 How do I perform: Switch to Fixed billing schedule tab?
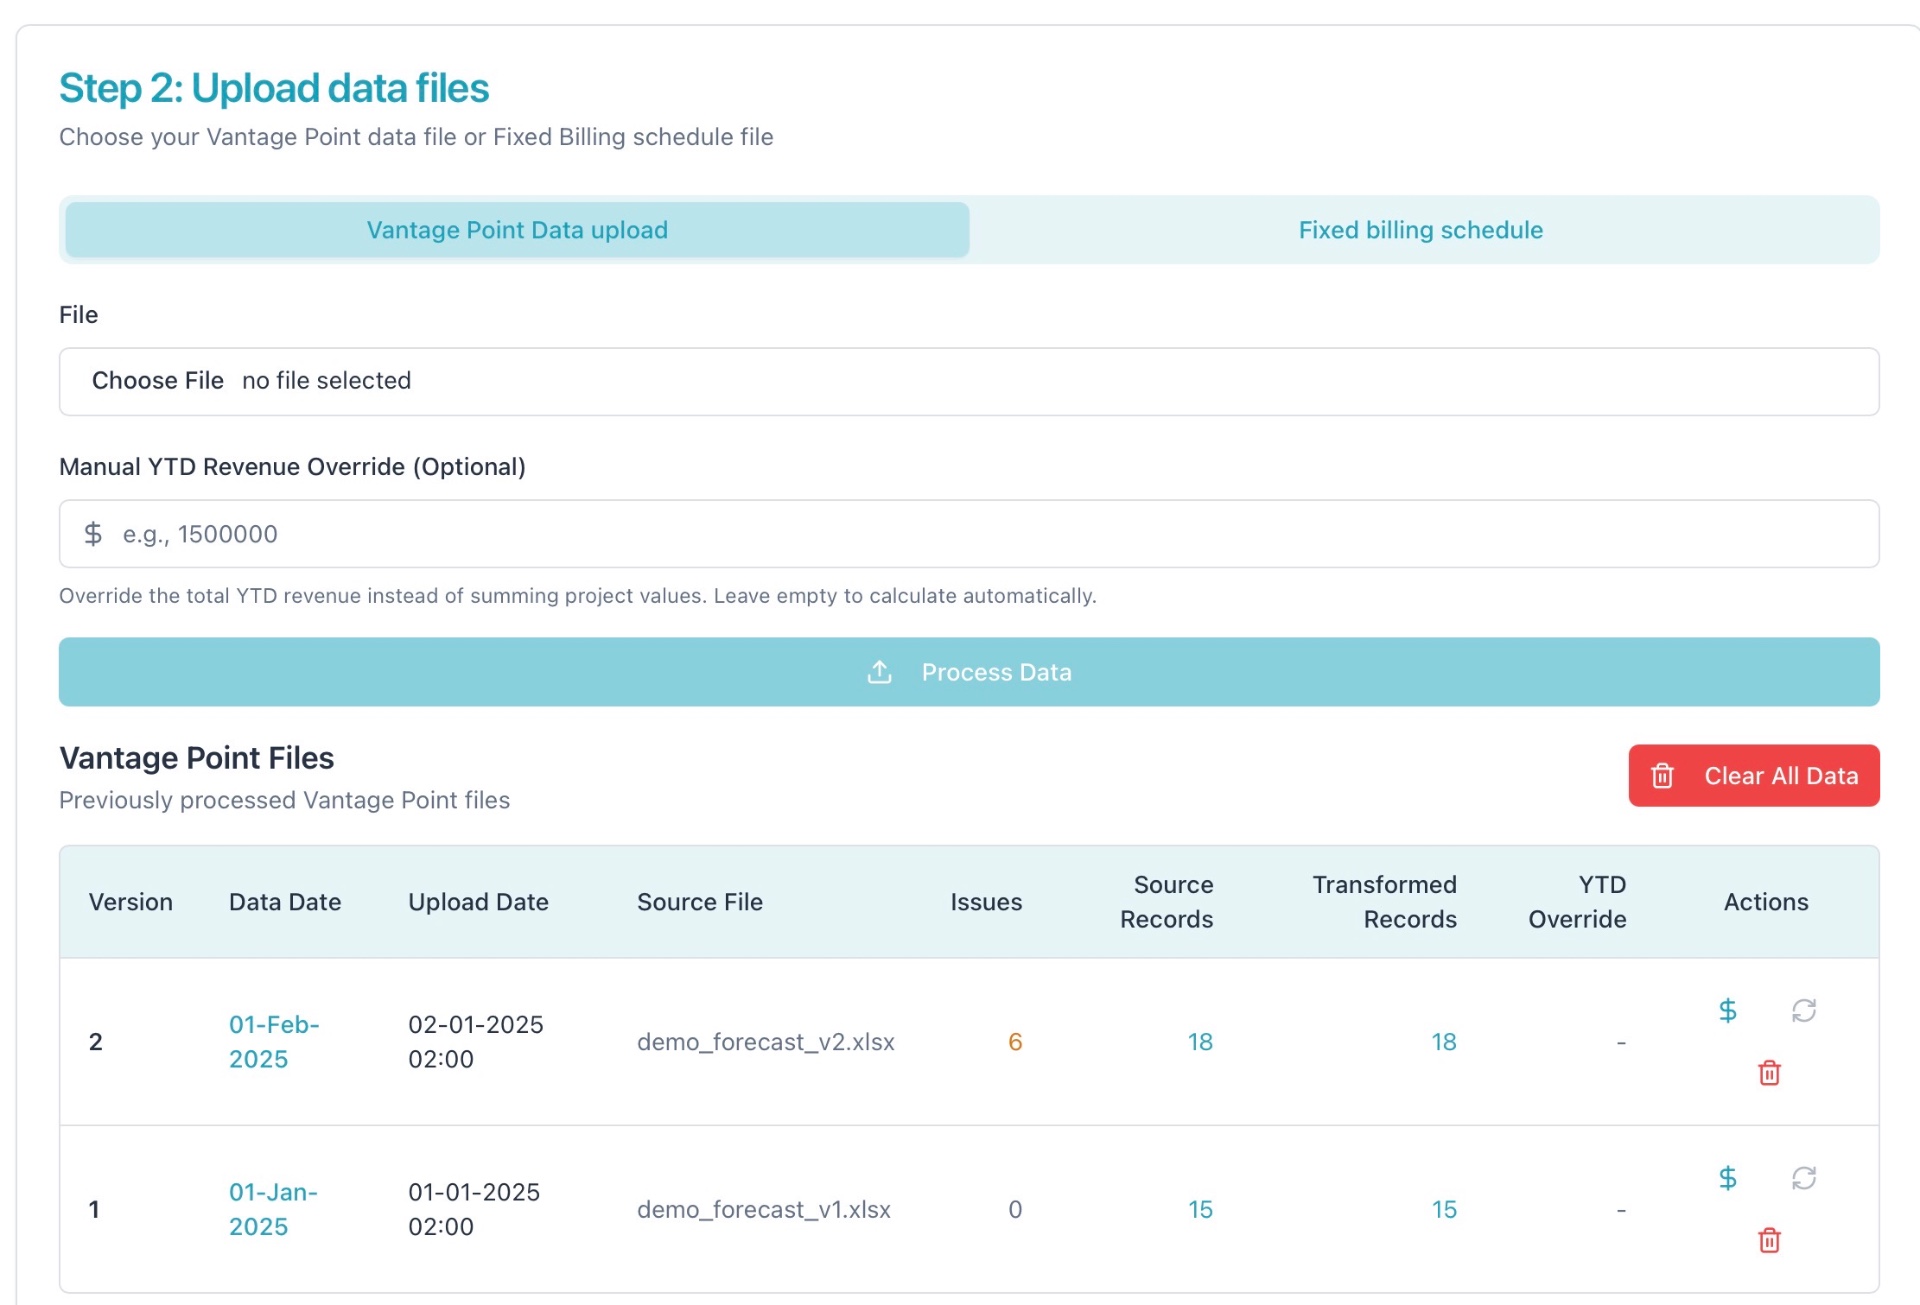pos(1420,230)
